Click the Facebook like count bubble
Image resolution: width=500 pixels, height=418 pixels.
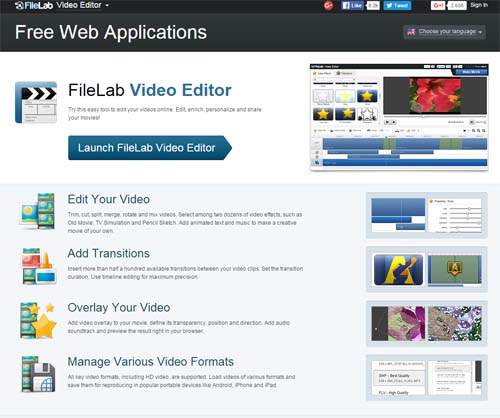coord(373,5)
